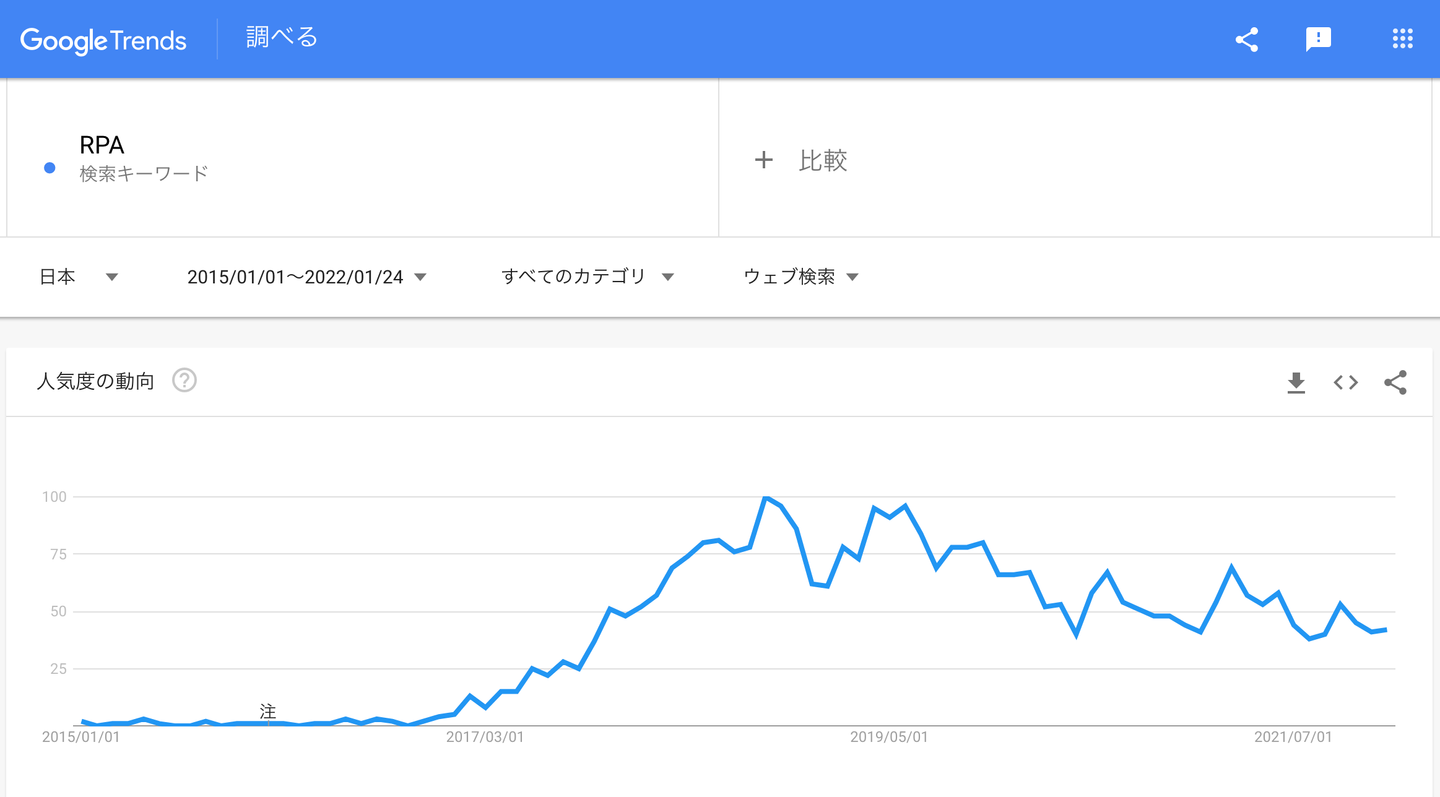This screenshot has height=797, width=1440.
Task: Share this page via header share icon
Action: click(x=1246, y=40)
